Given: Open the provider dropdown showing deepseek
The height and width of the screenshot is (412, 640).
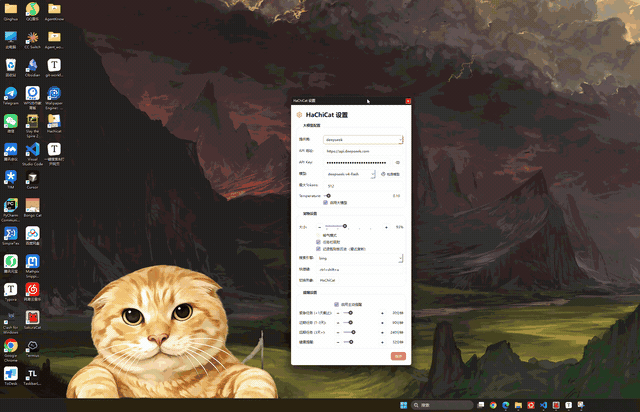Looking at the screenshot, I should (x=363, y=140).
